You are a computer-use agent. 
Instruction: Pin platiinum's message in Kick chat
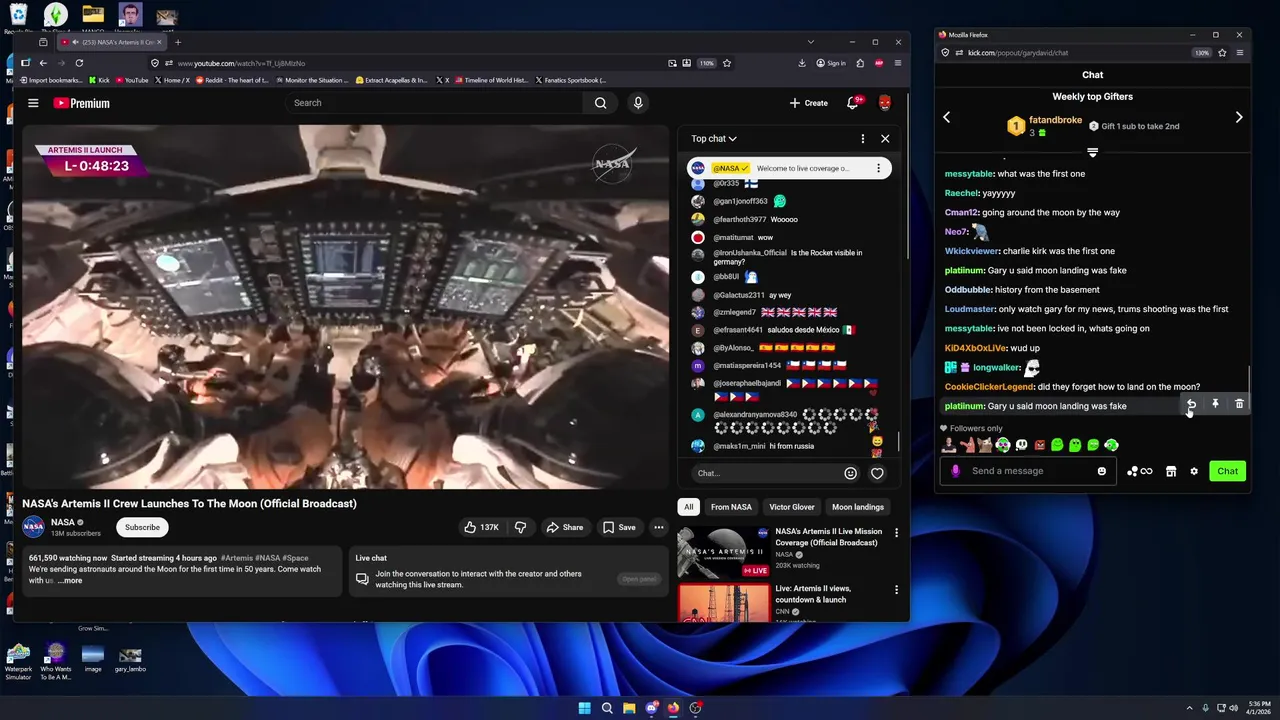click(x=1215, y=404)
